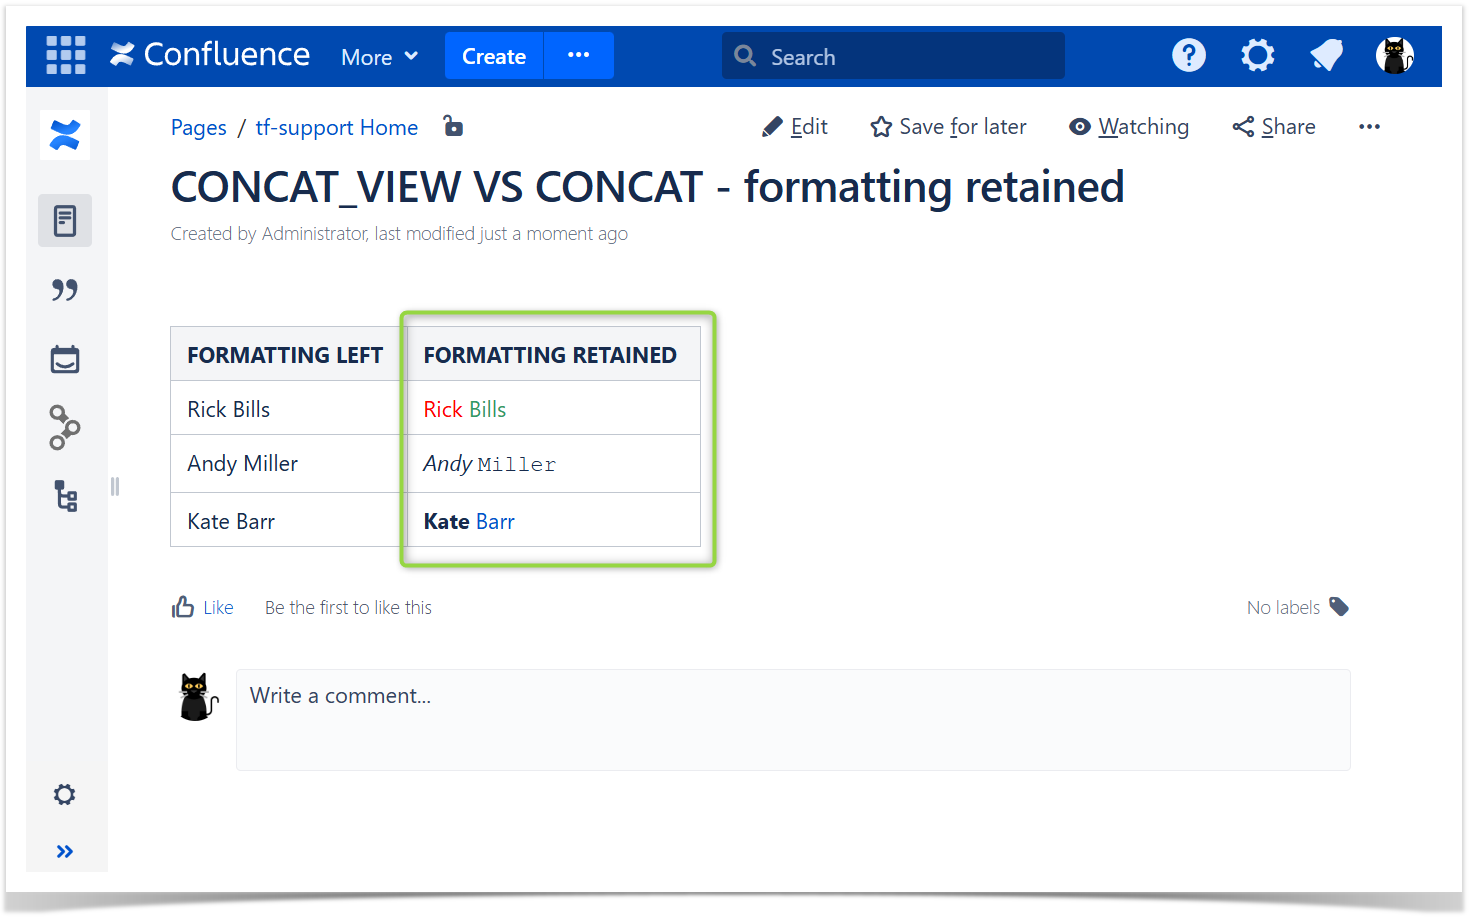
Task: Expand the sidebar with double chevron
Action: point(65,852)
